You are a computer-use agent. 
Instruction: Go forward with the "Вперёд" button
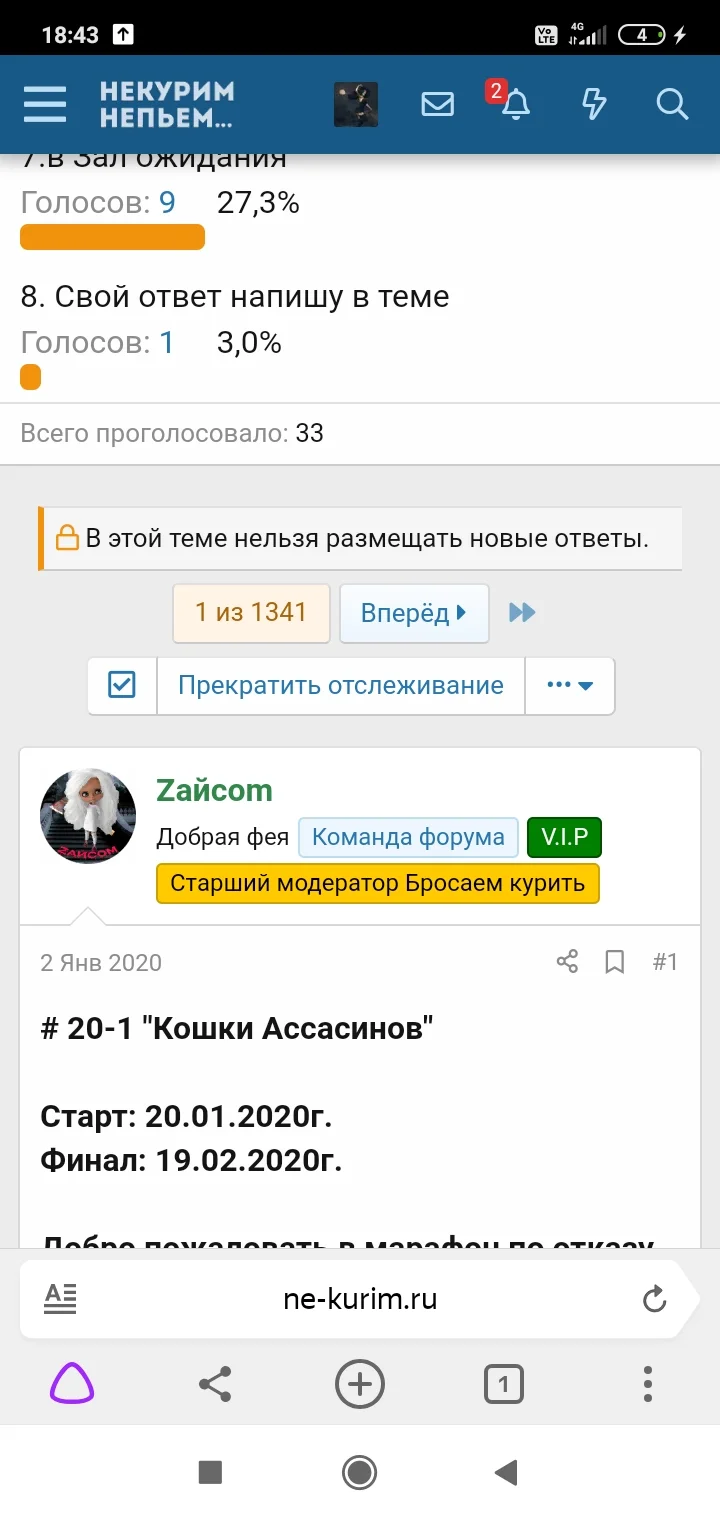coord(414,613)
